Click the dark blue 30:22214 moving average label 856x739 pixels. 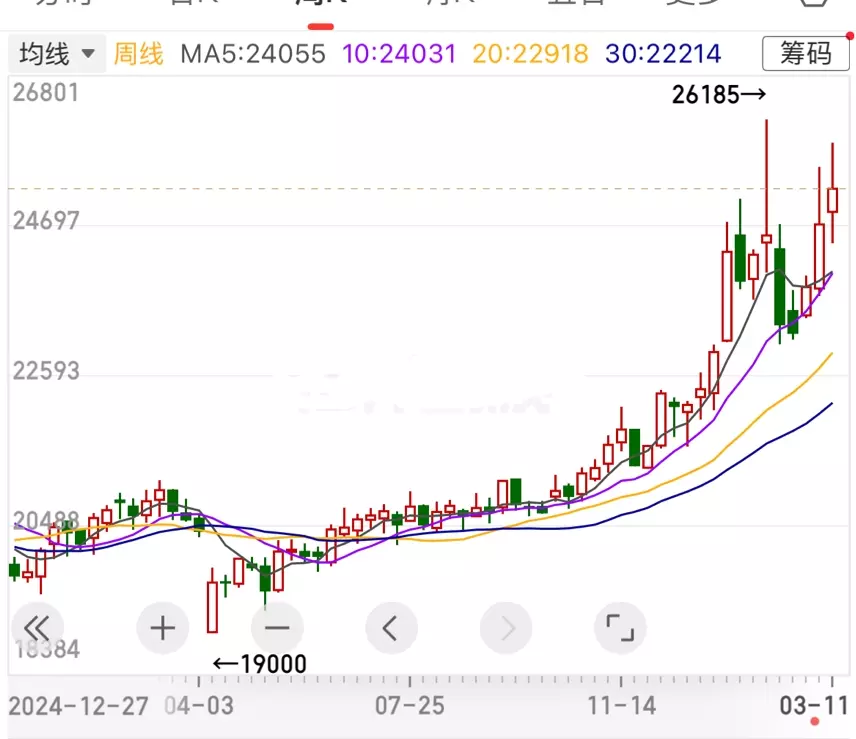pos(664,53)
